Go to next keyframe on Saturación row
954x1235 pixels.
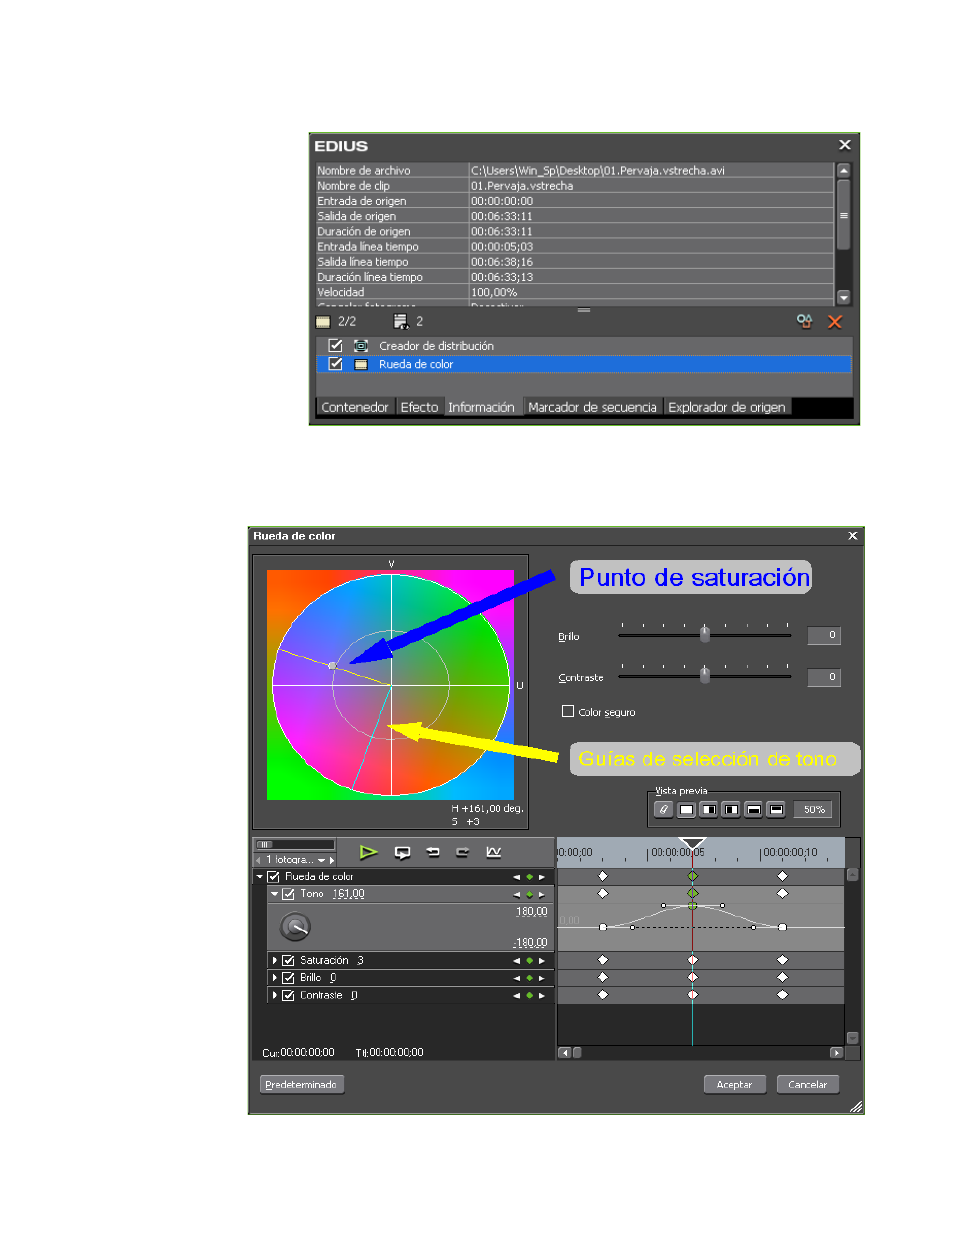pos(542,960)
